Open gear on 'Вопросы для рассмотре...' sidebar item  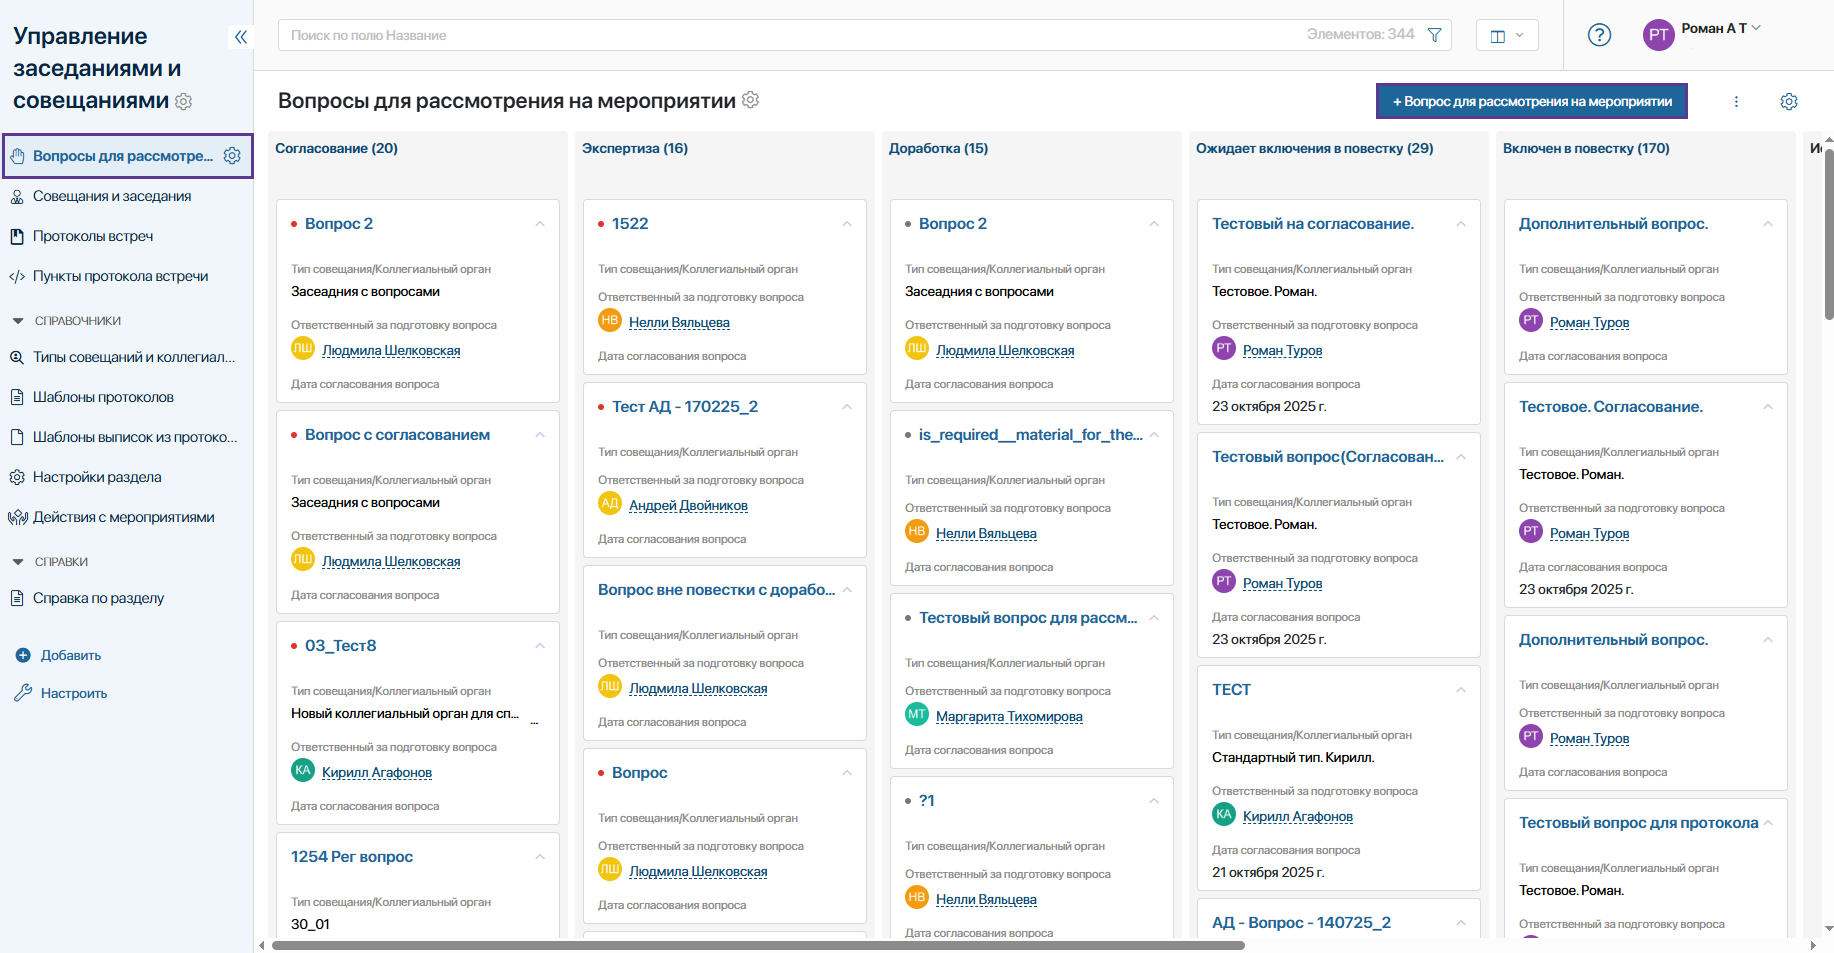(232, 156)
